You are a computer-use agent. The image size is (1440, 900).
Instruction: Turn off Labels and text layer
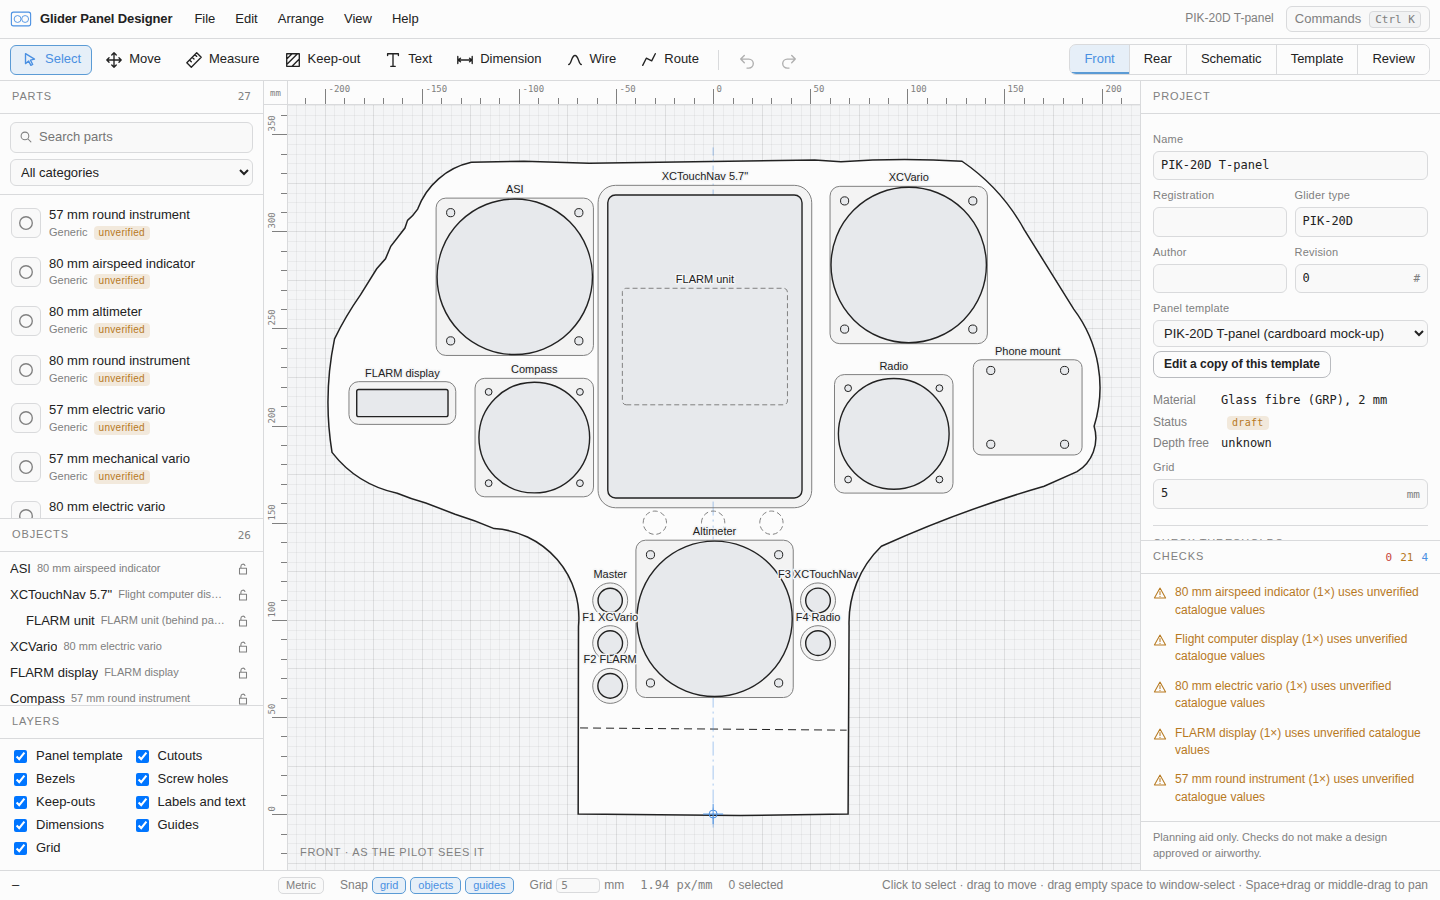142,803
